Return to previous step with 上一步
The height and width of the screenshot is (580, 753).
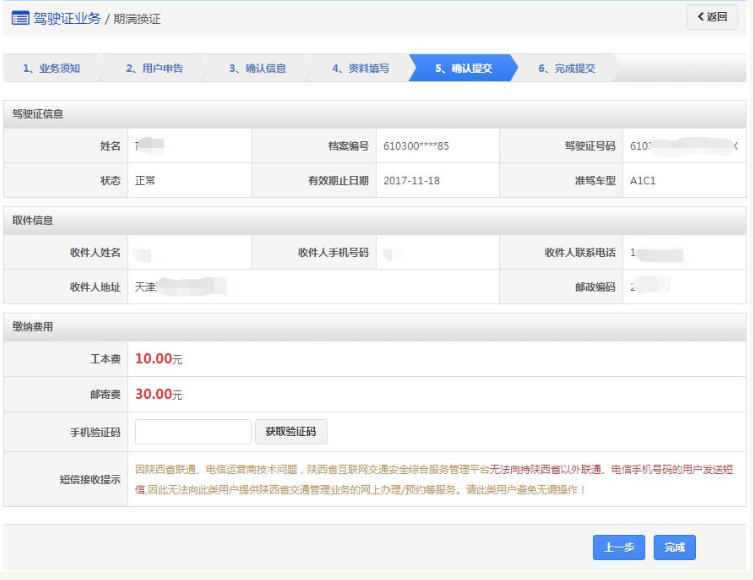click(619, 547)
